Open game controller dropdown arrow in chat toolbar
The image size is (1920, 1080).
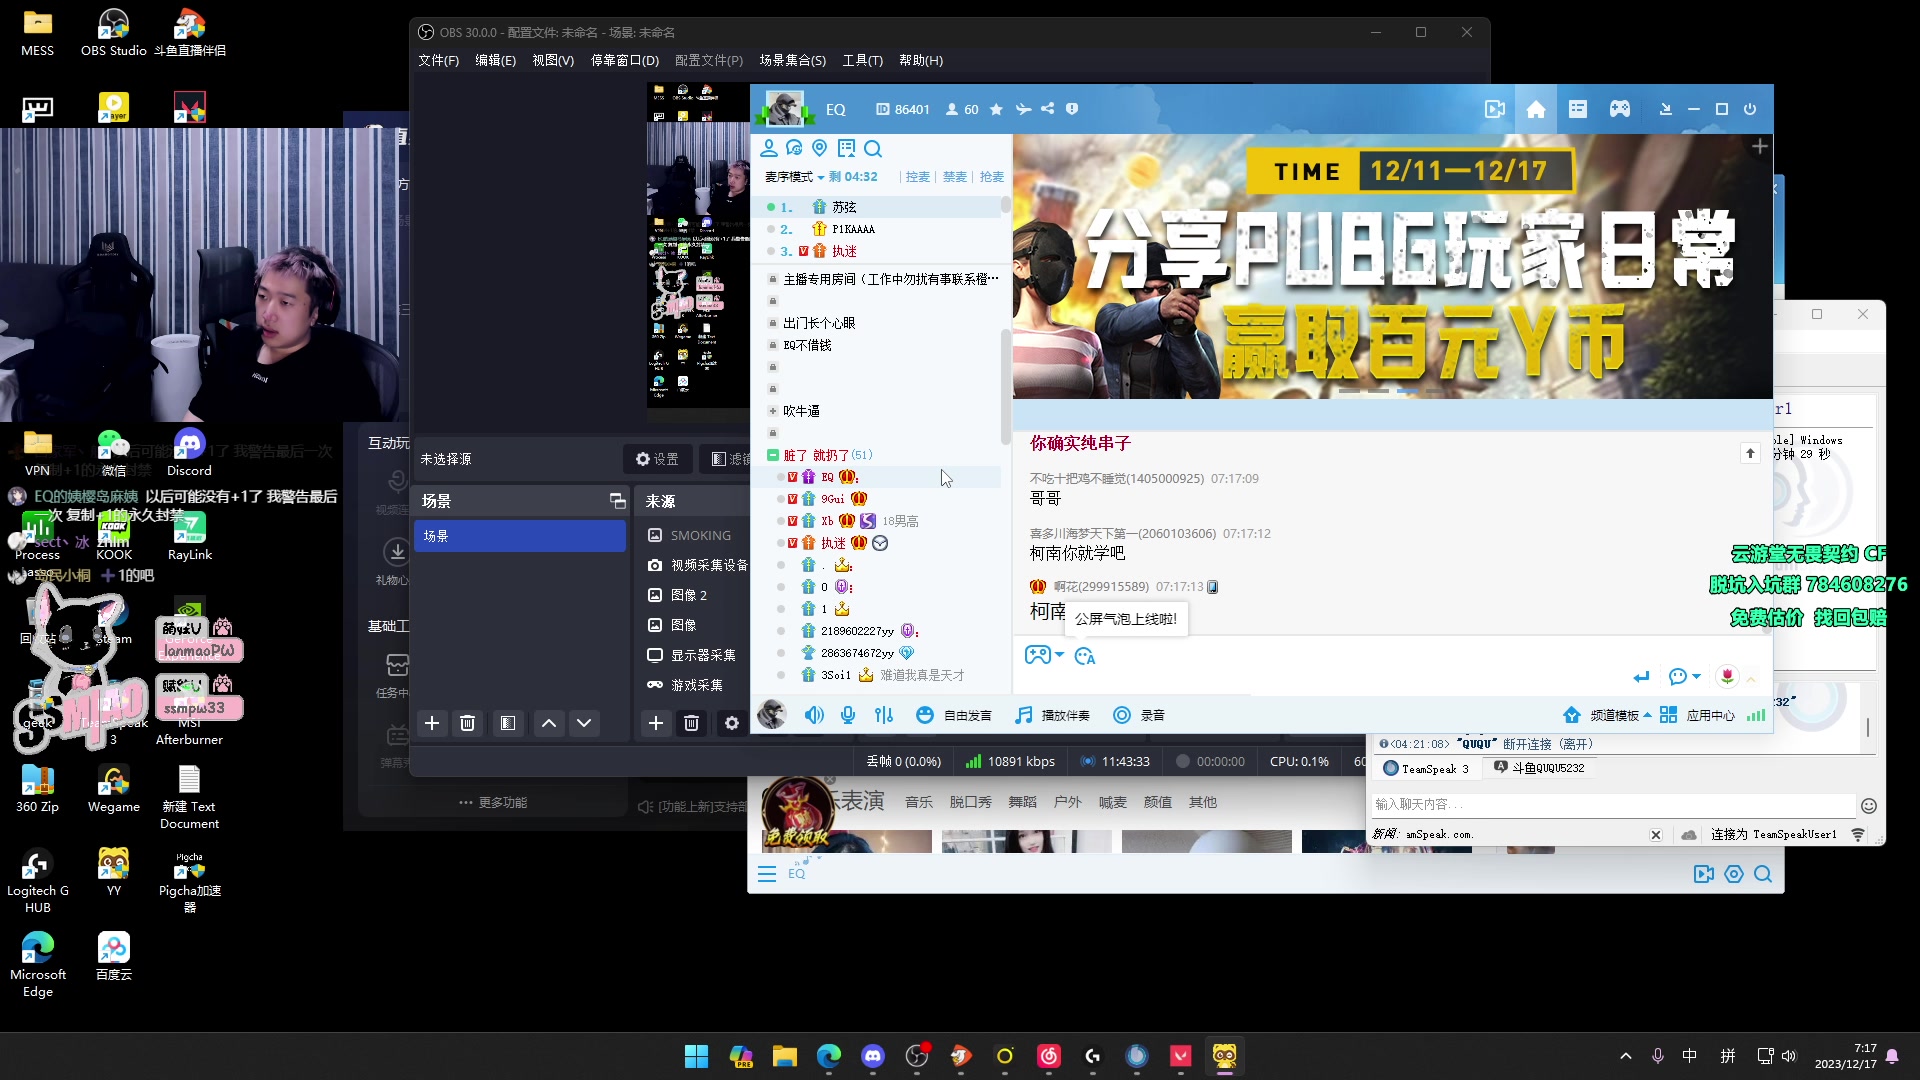point(1059,655)
